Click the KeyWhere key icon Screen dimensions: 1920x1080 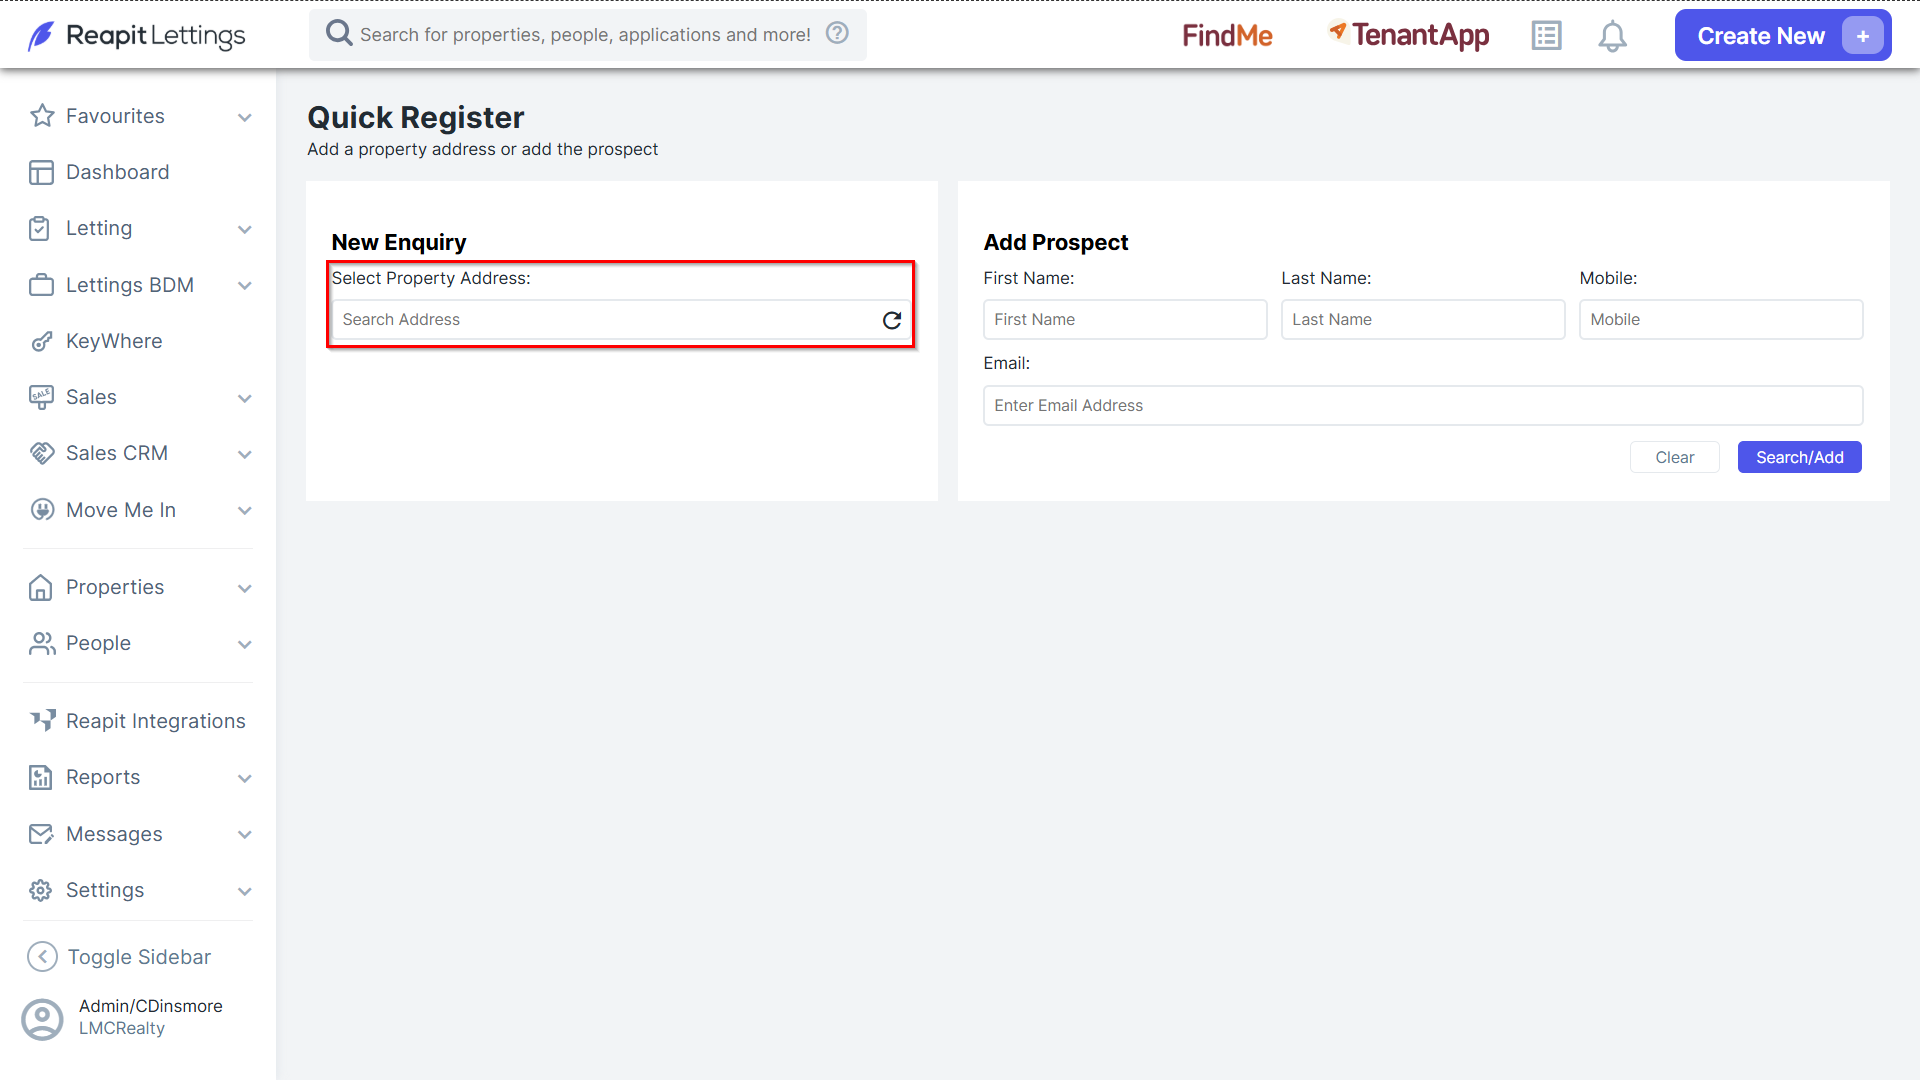(41, 342)
